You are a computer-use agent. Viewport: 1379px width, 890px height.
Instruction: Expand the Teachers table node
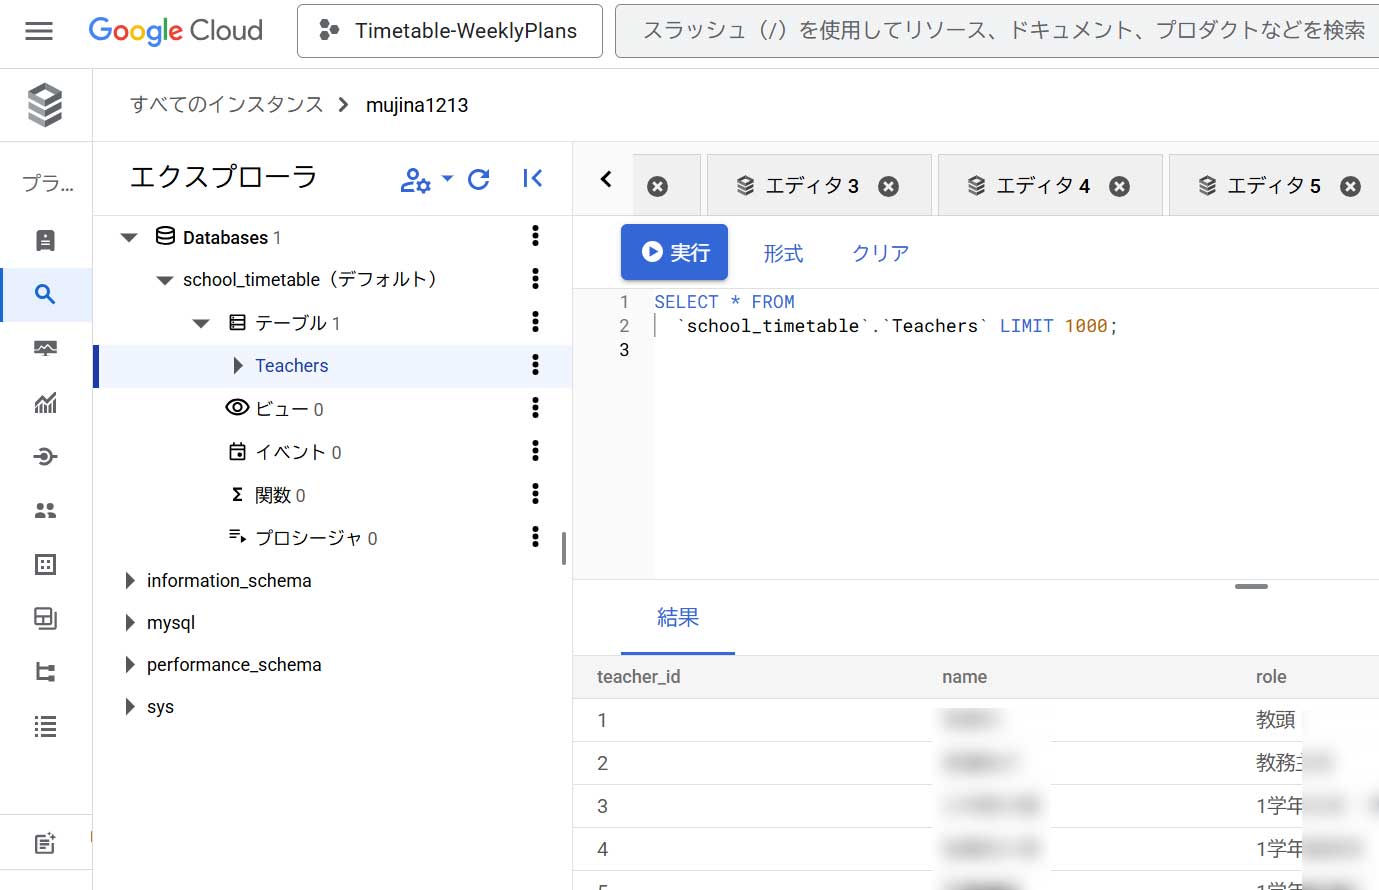coord(238,366)
